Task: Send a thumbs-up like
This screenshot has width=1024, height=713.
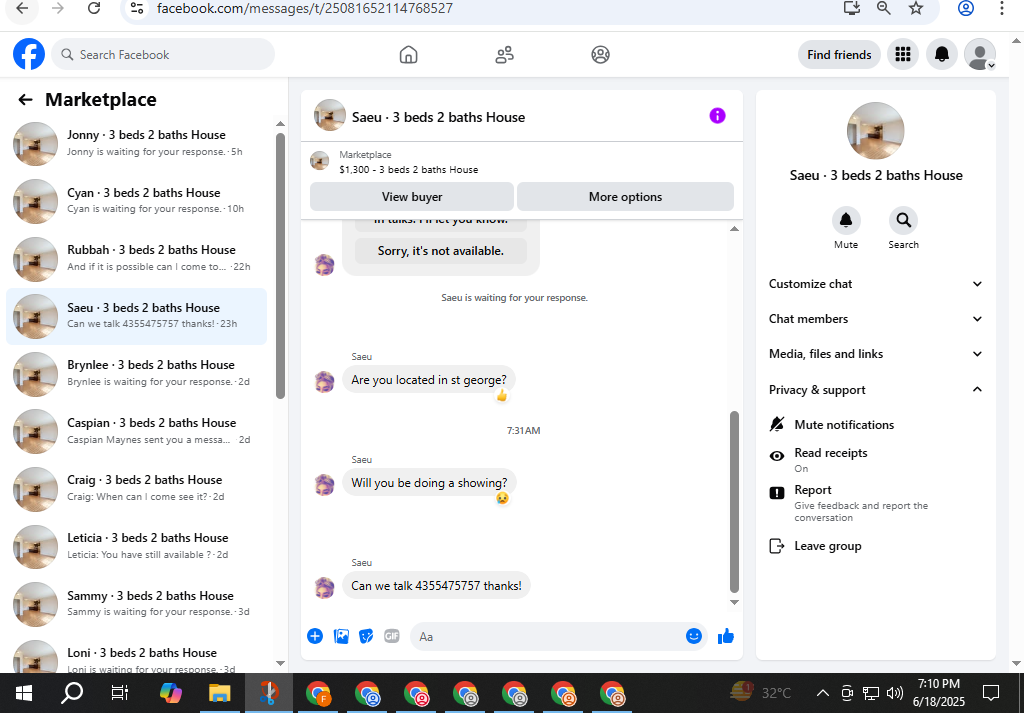Action: click(726, 636)
